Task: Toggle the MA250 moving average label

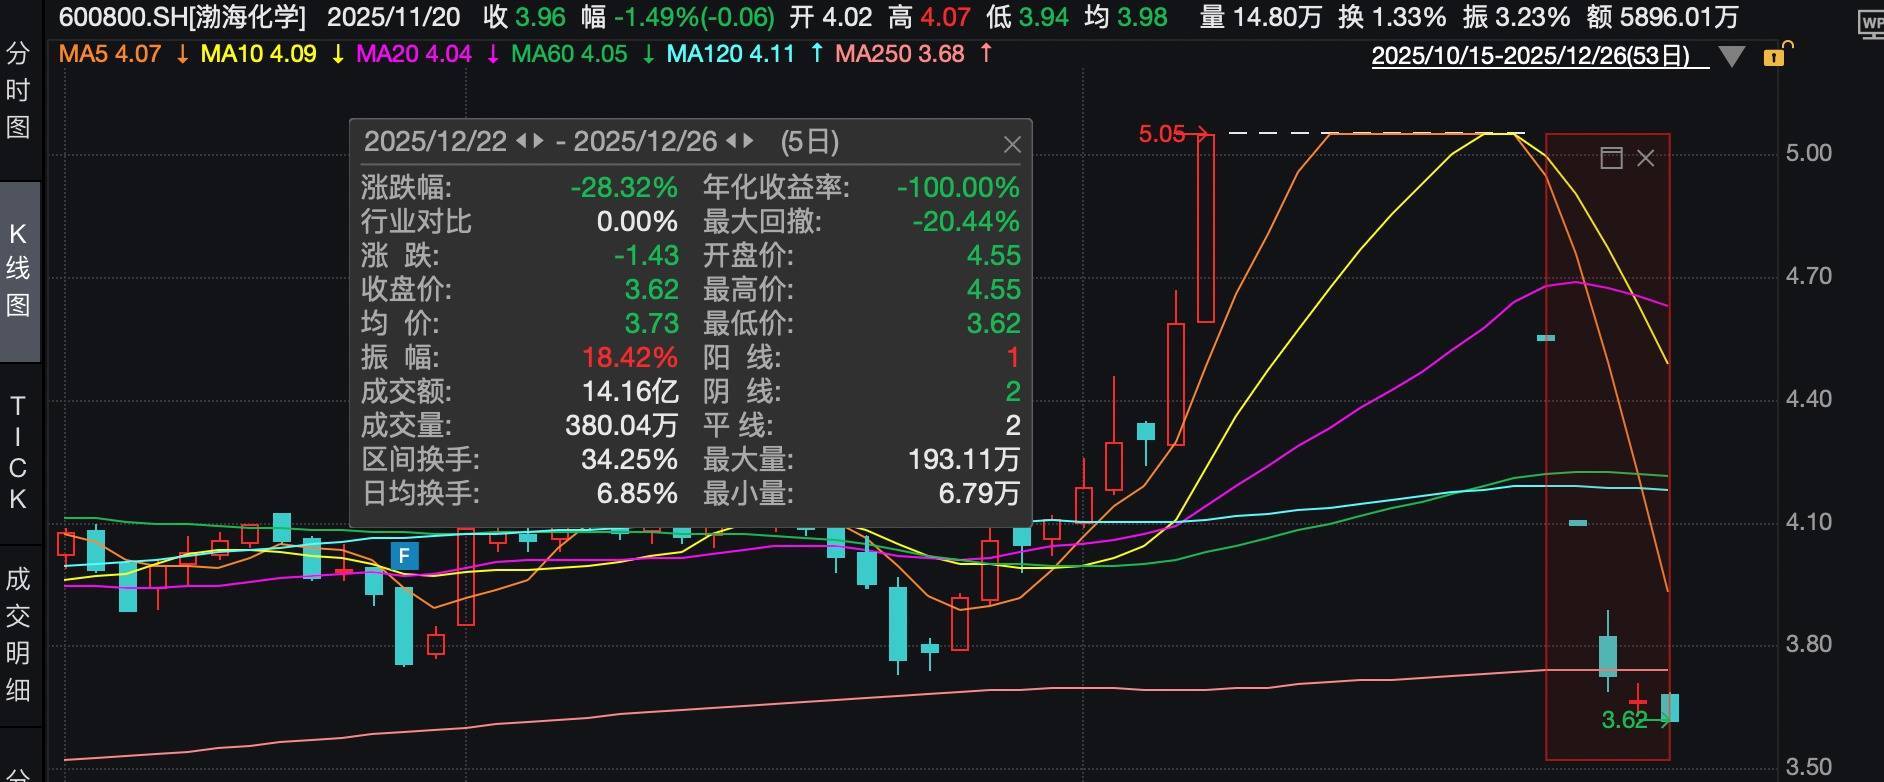Action: tap(899, 54)
